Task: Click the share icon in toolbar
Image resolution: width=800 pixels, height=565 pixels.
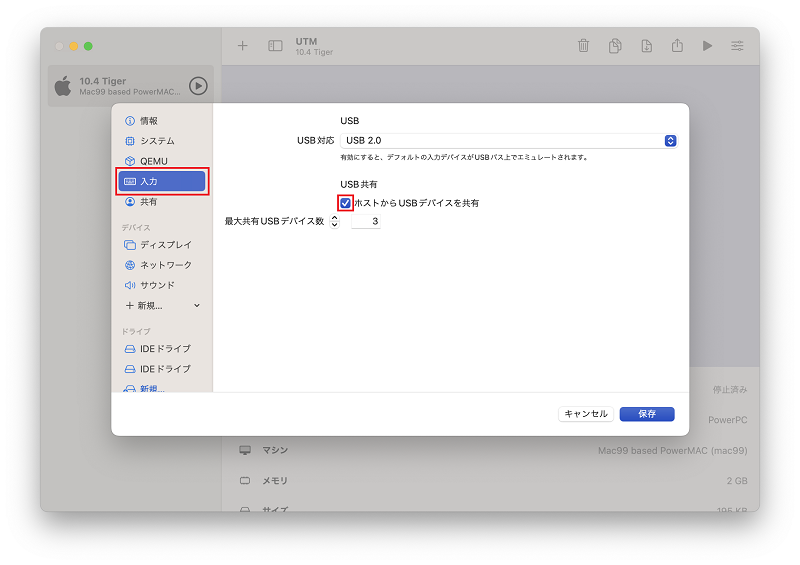Action: pos(677,45)
